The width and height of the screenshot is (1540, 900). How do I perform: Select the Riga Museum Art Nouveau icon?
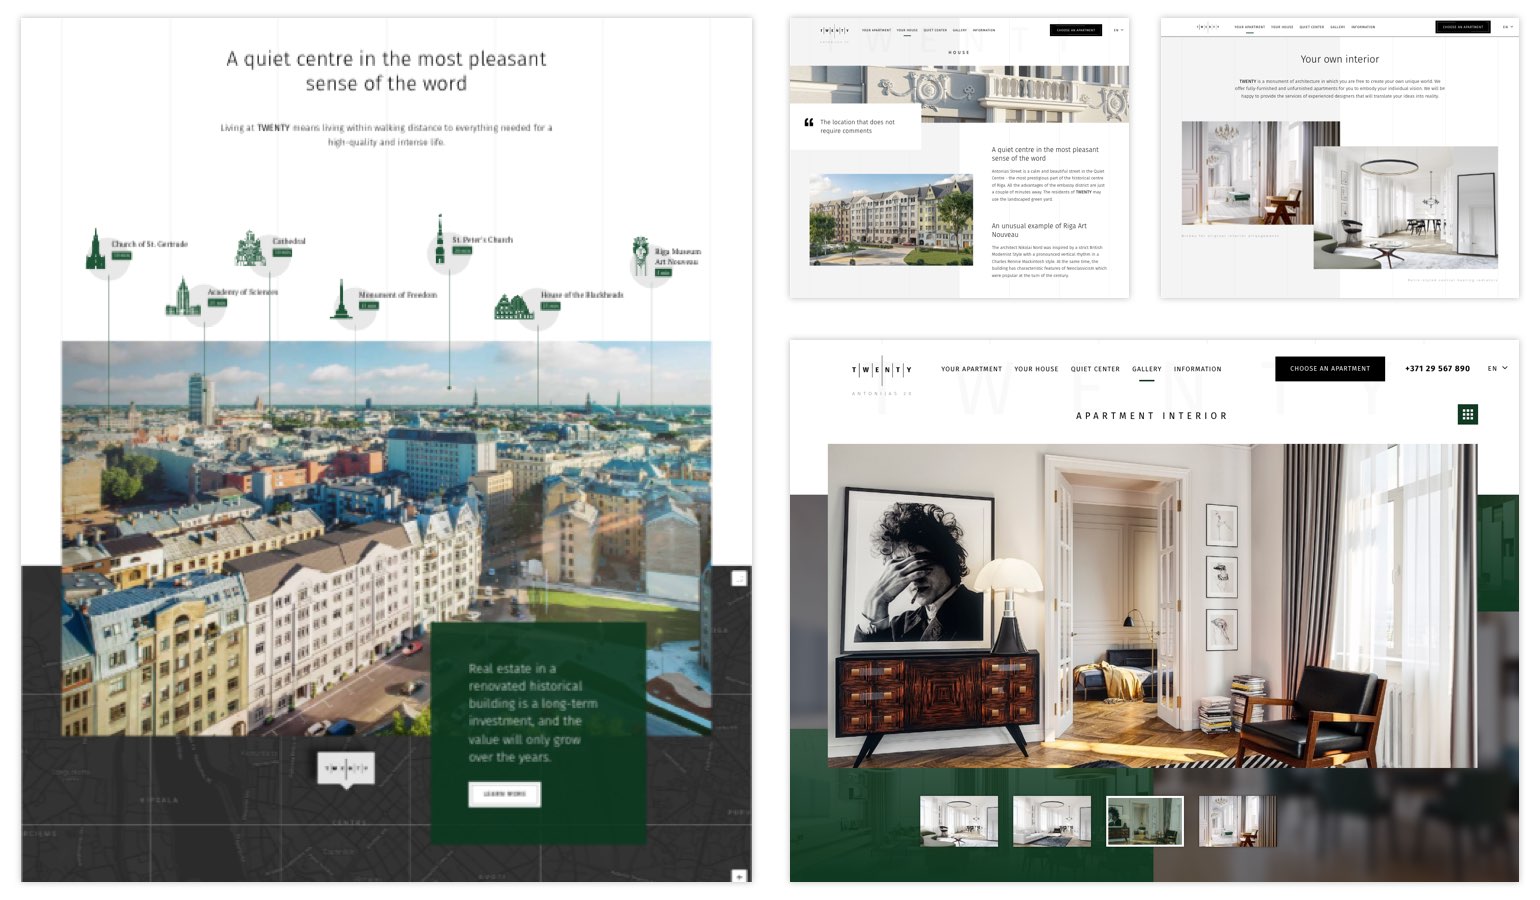tap(641, 256)
